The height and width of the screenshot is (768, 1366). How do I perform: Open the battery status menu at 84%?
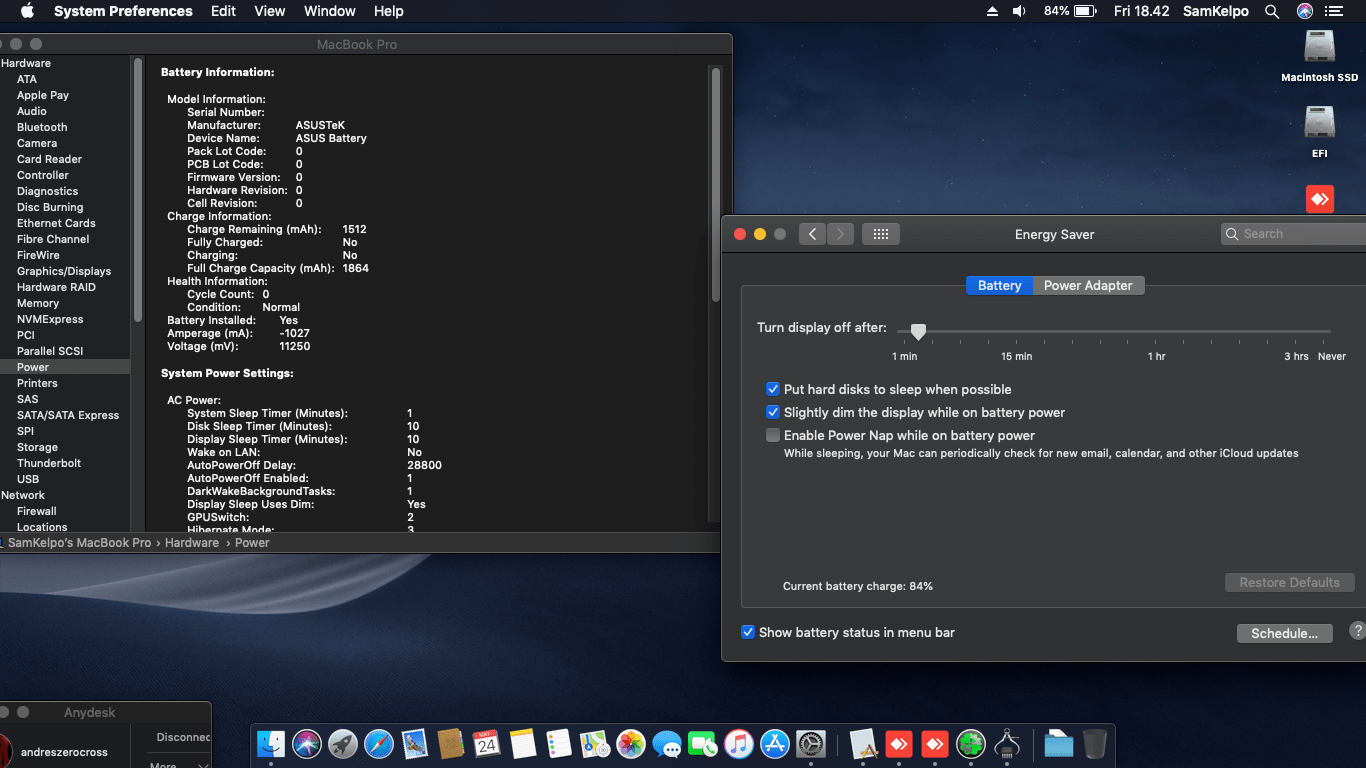point(1070,11)
